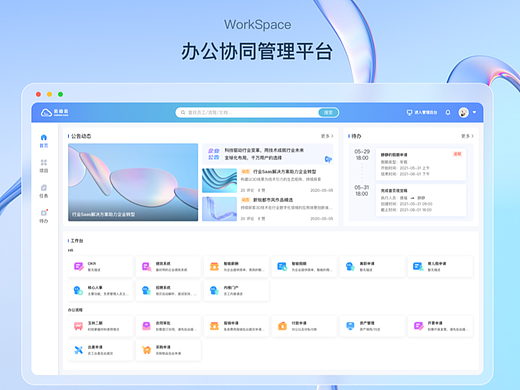The width and height of the screenshot is (520, 390).
Task: Open the 05-31 to-do card
Action: tap(421, 200)
